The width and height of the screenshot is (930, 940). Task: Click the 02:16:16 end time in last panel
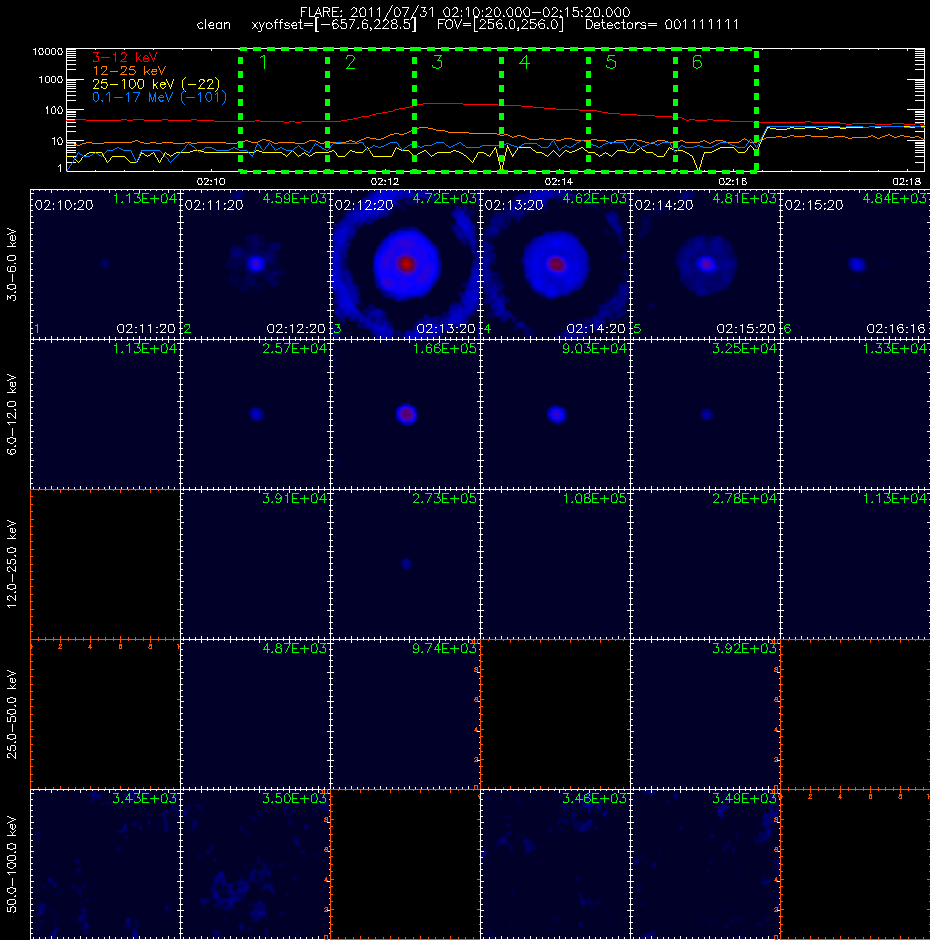(x=896, y=329)
